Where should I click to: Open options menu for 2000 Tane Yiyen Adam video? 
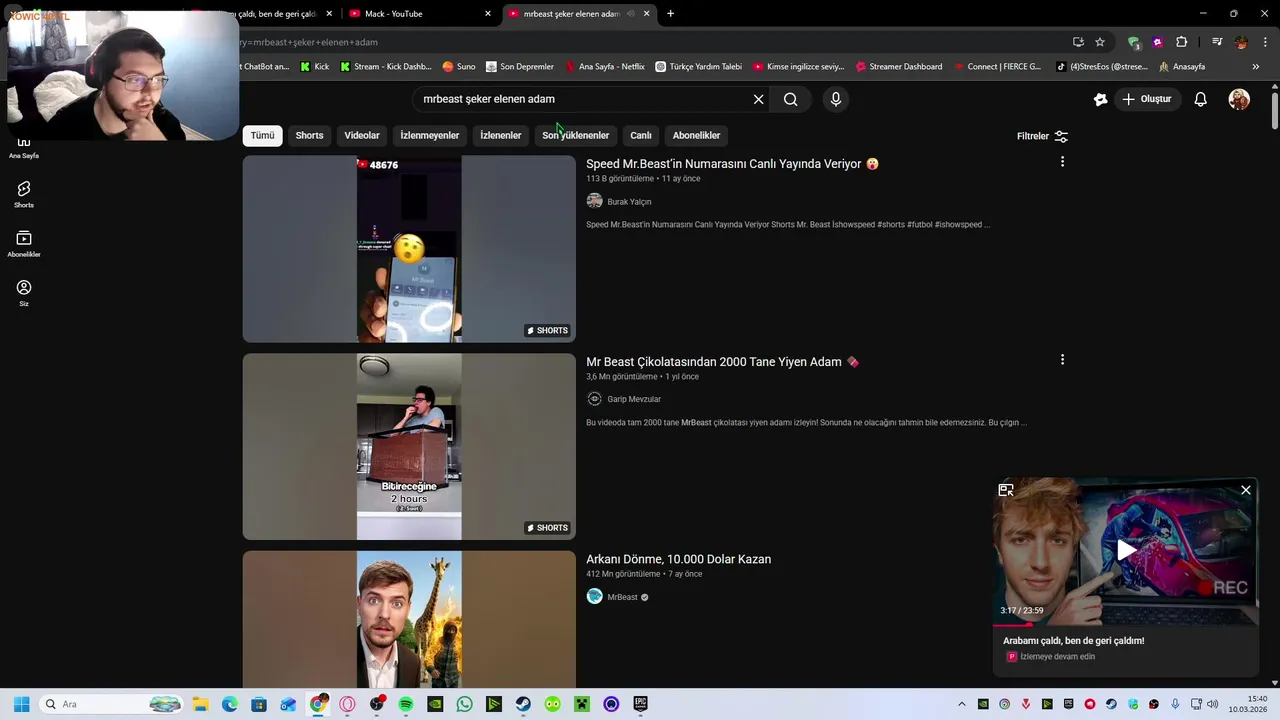(1062, 360)
